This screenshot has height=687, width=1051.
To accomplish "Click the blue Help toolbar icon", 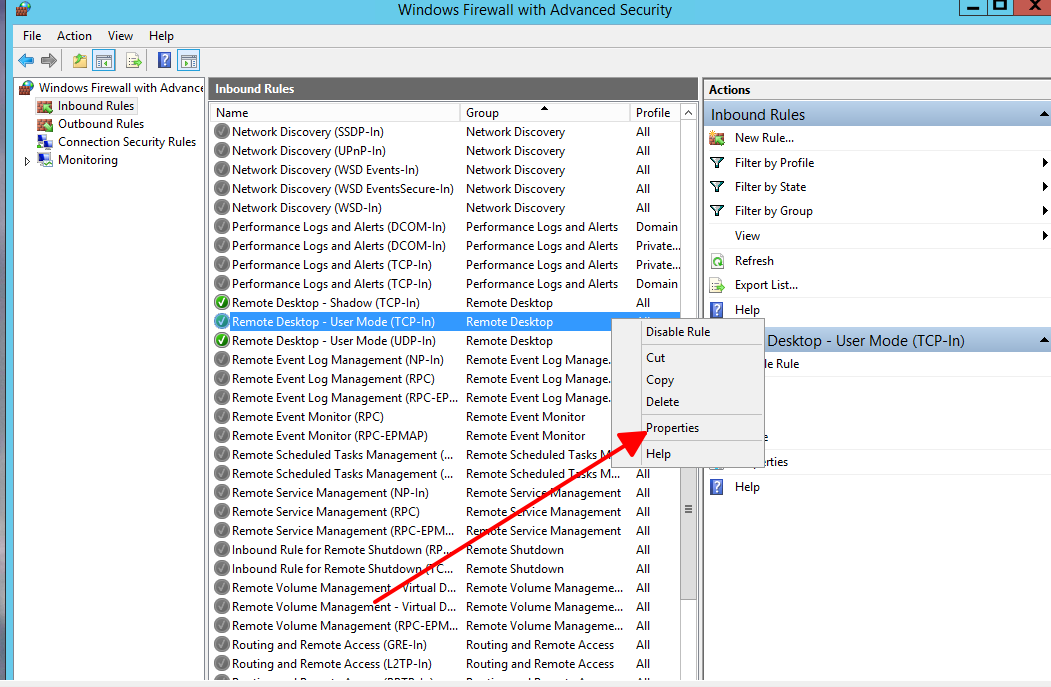I will tap(164, 60).
